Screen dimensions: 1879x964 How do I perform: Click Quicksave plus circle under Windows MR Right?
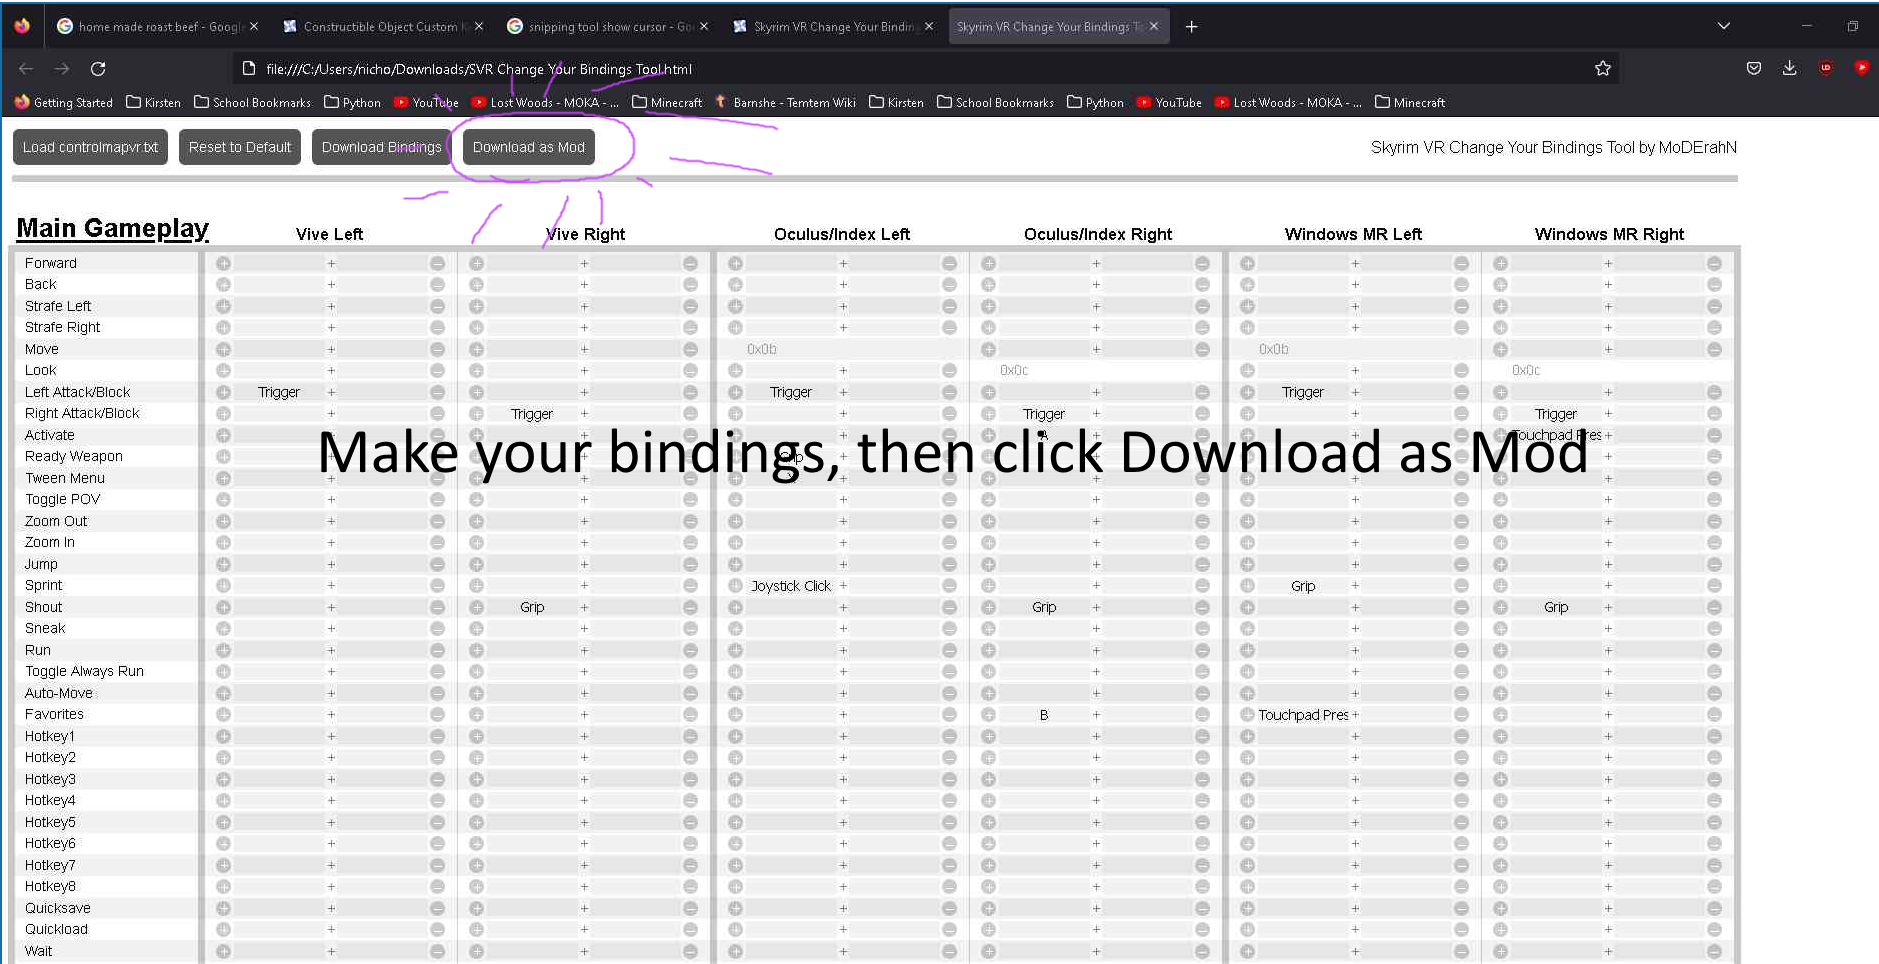(x=1500, y=908)
